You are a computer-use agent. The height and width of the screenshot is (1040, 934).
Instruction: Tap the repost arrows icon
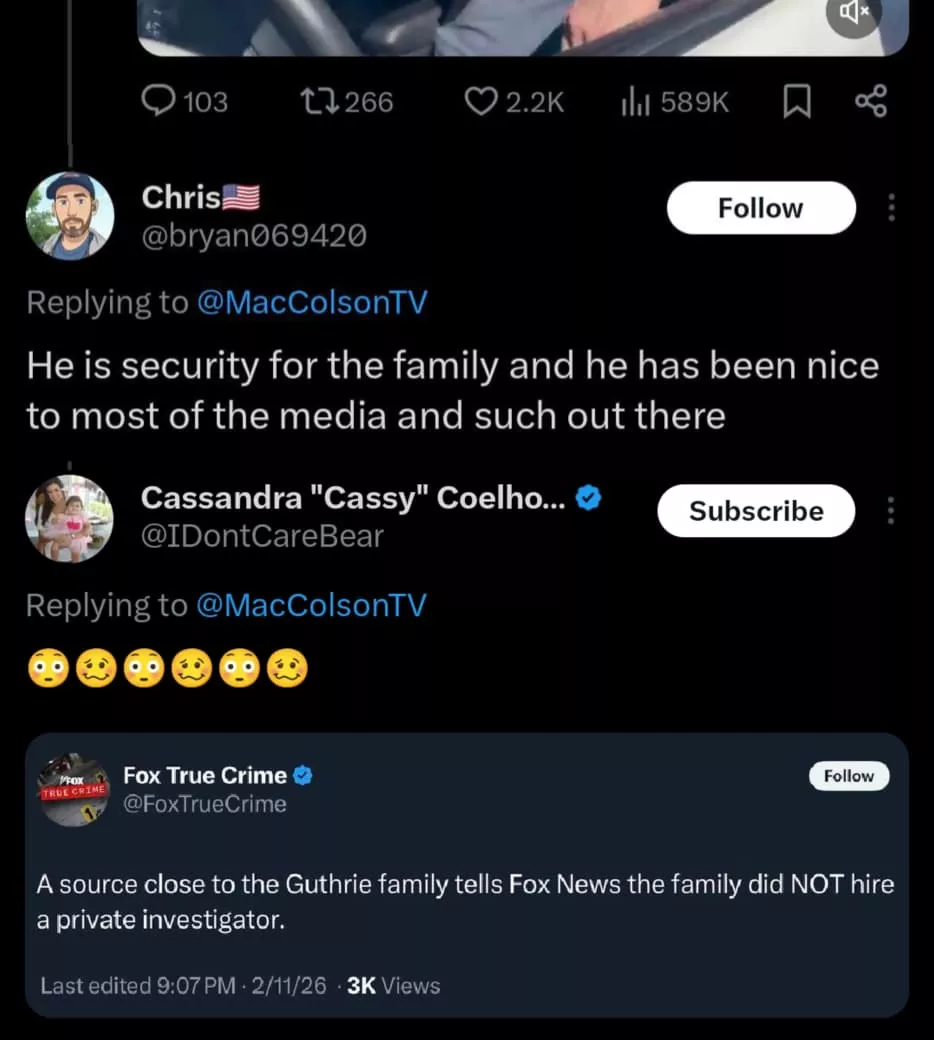pyautogui.click(x=320, y=101)
